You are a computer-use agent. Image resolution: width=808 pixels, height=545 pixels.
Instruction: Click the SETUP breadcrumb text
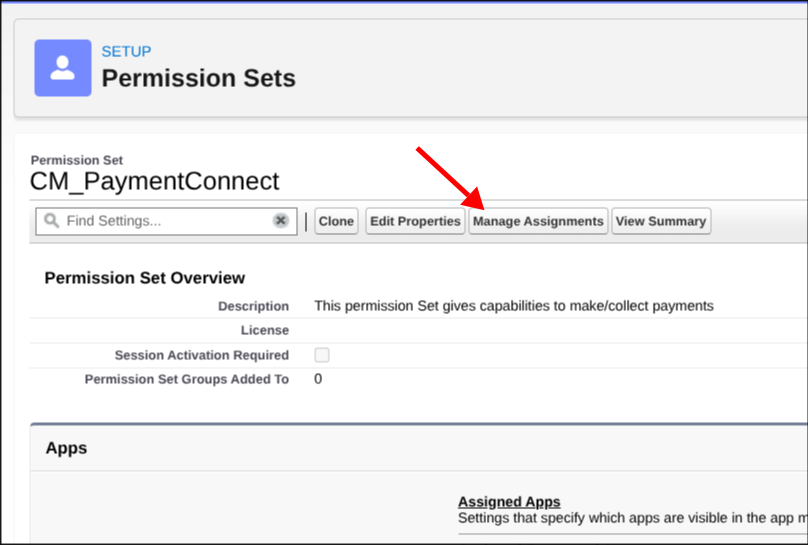[x=126, y=52]
